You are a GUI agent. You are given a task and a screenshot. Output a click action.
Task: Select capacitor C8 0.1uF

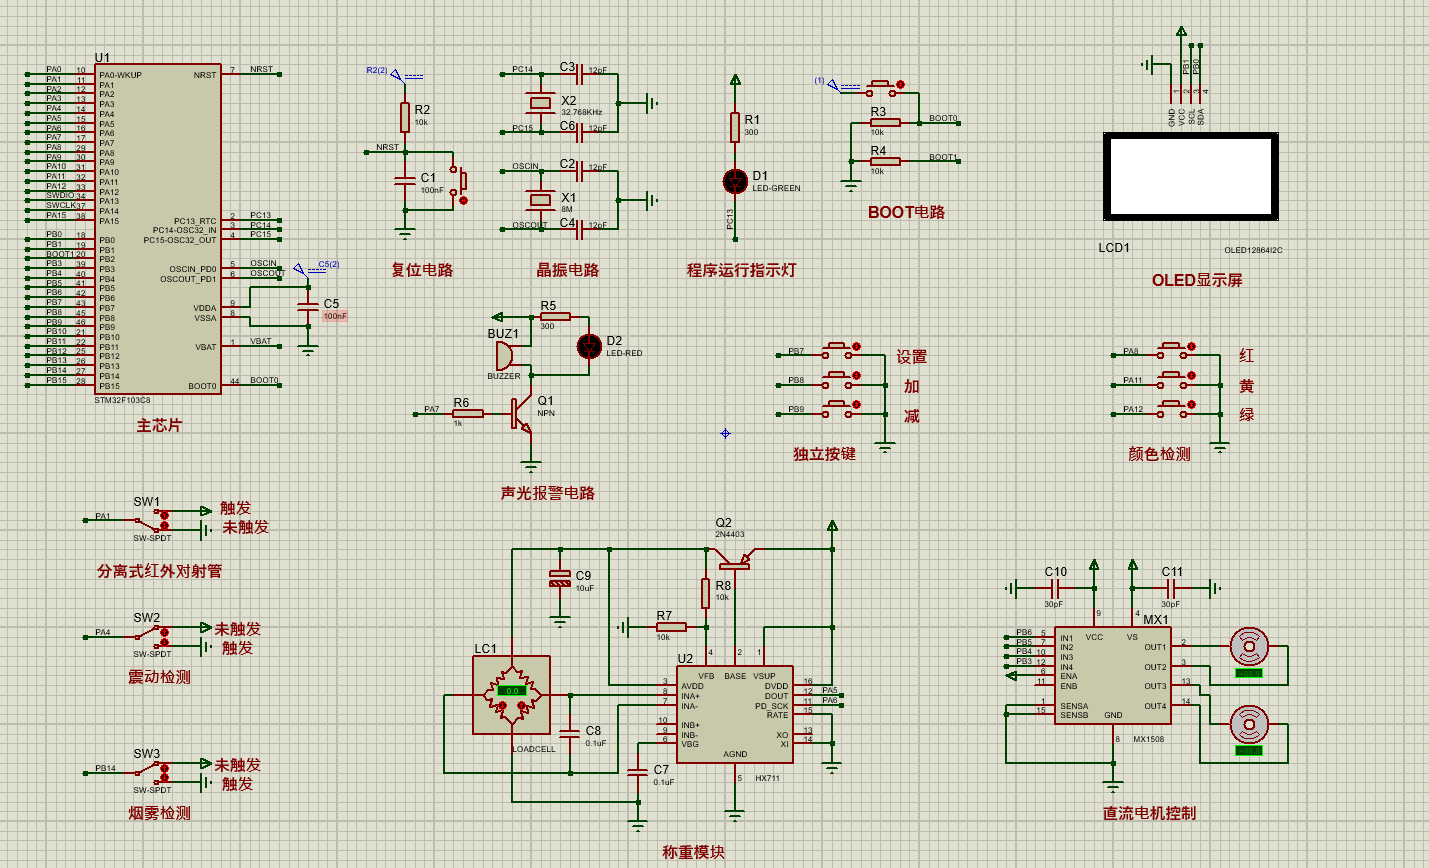click(x=570, y=735)
